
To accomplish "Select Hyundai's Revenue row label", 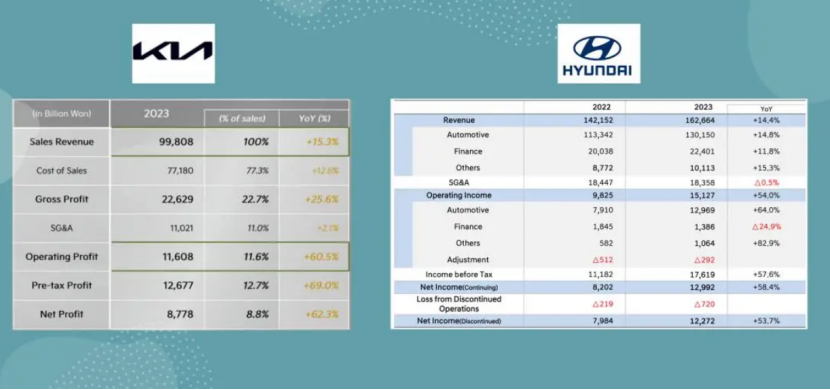I will (459, 120).
